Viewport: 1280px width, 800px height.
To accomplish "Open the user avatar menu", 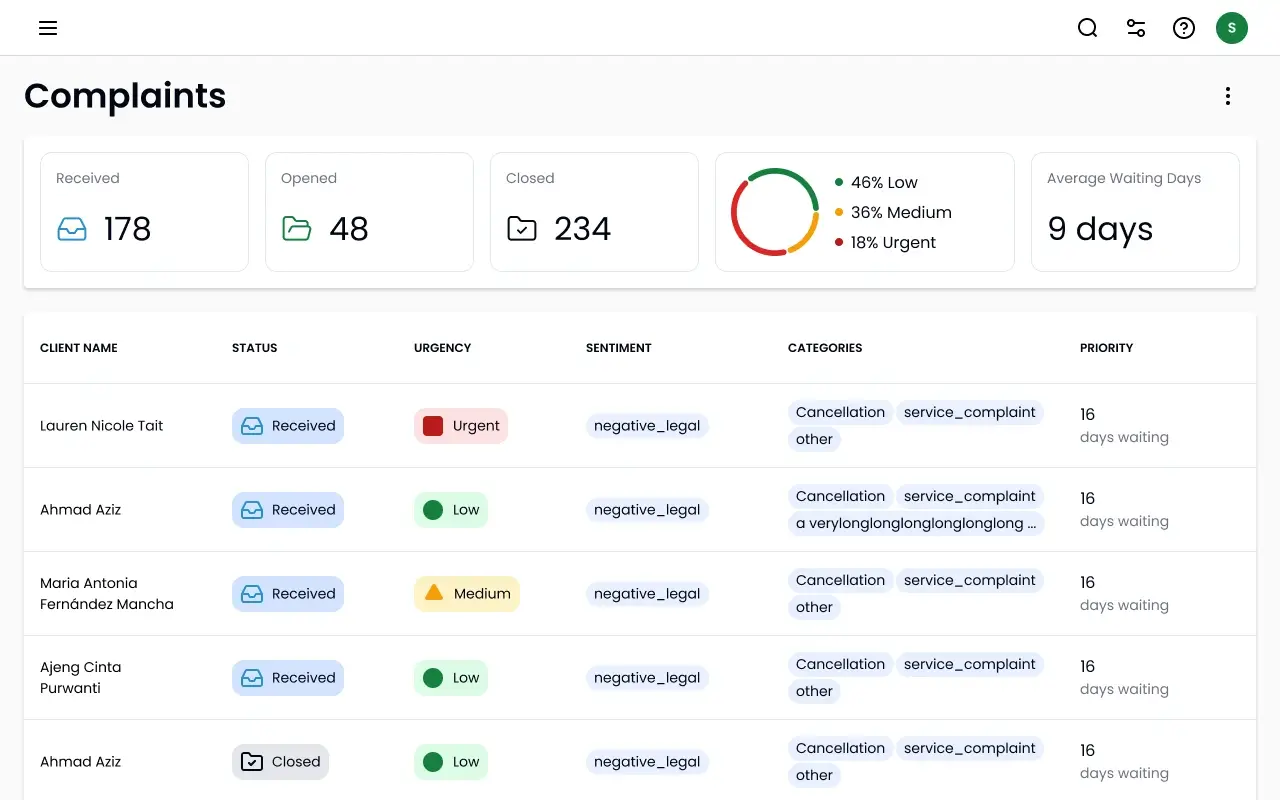I will click(x=1232, y=28).
